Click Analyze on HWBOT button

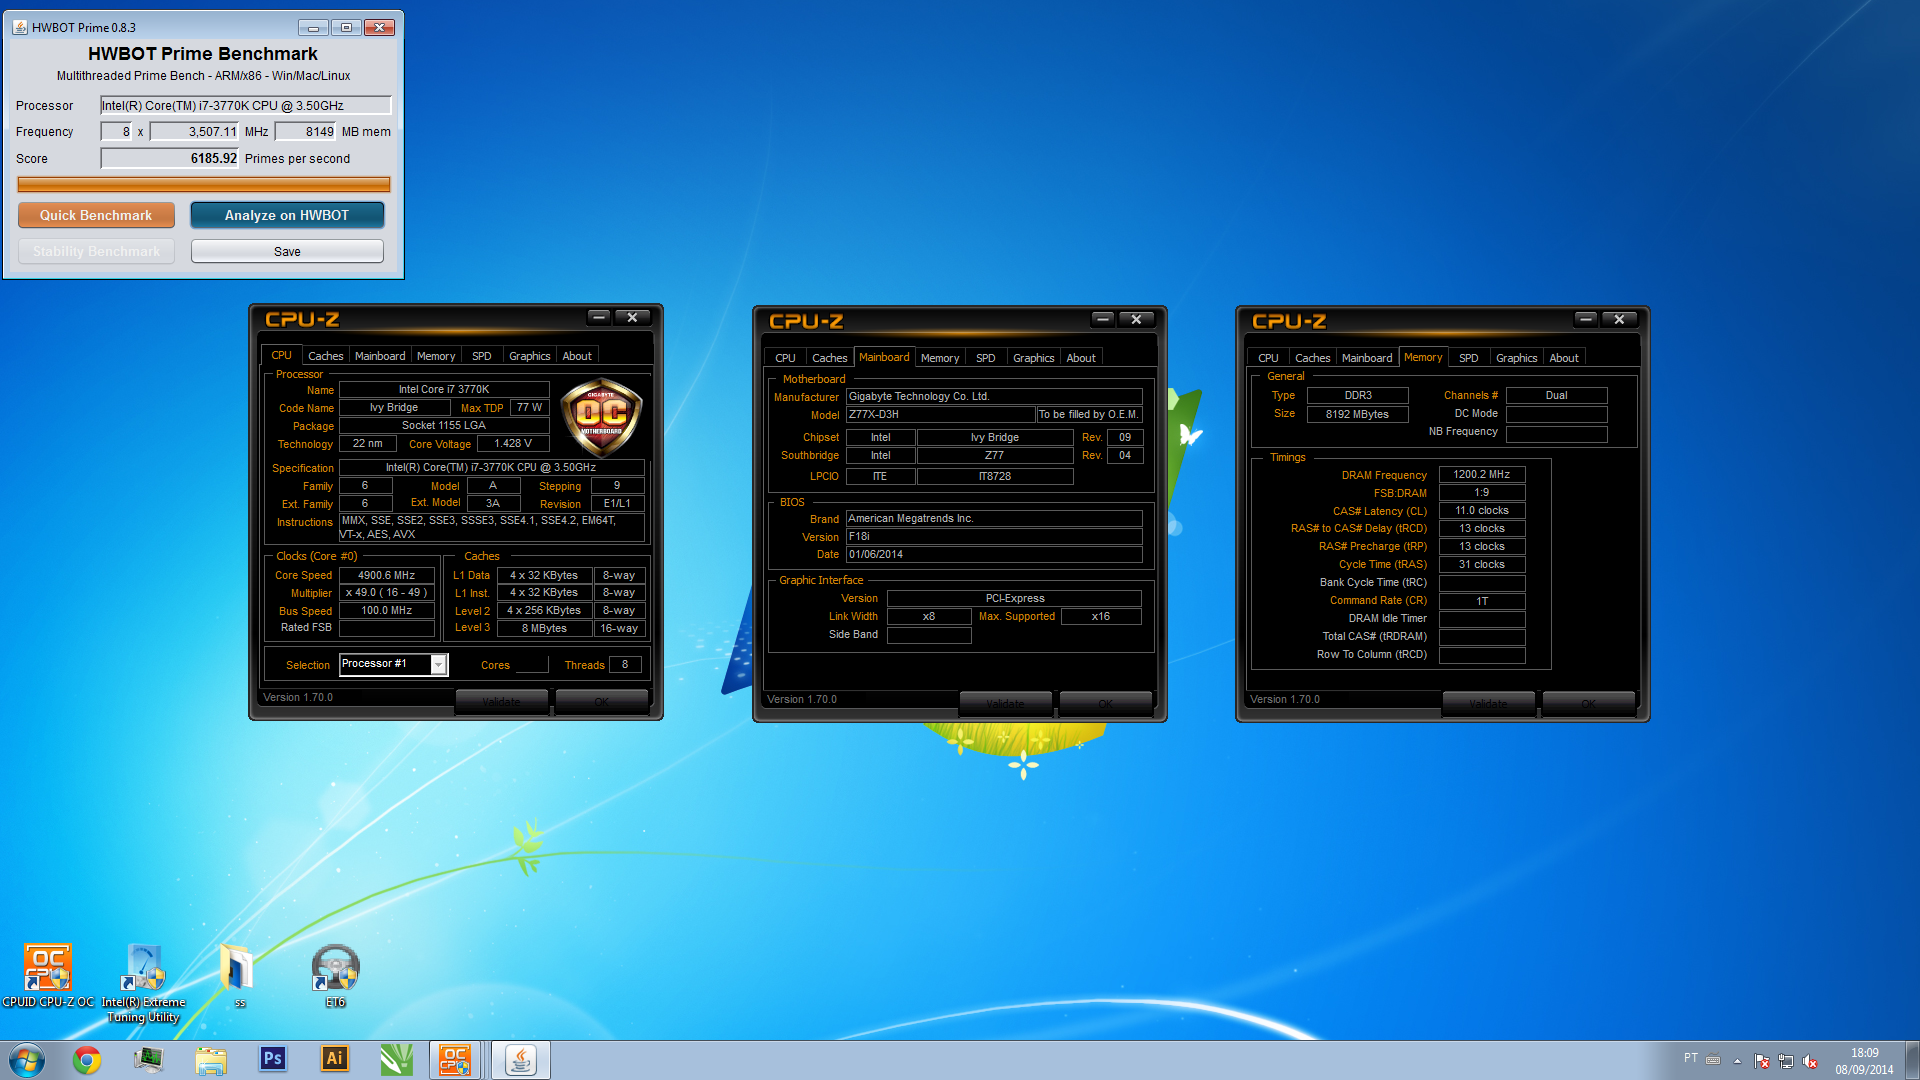coord(287,215)
